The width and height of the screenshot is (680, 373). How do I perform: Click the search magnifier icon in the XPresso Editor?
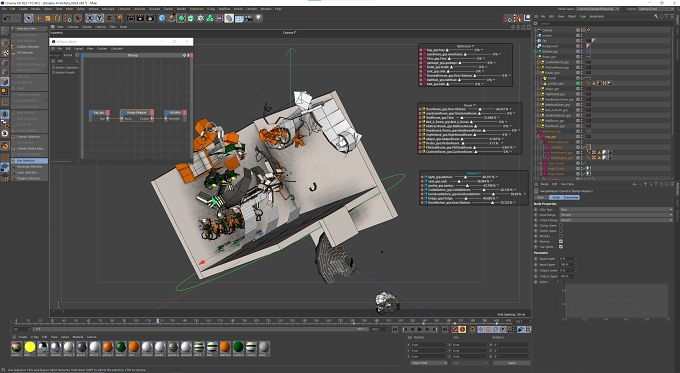(77, 61)
